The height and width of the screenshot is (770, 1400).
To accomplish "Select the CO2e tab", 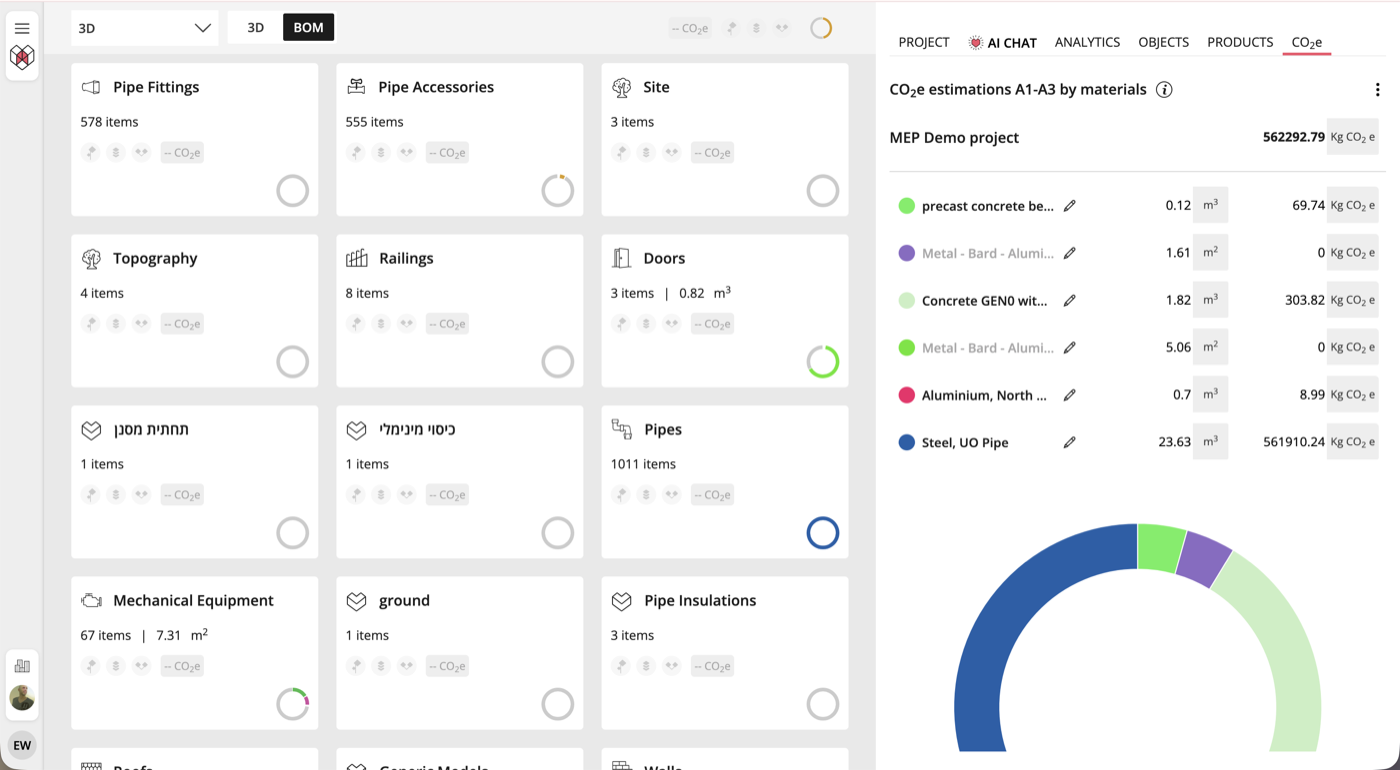I will pos(1307,42).
